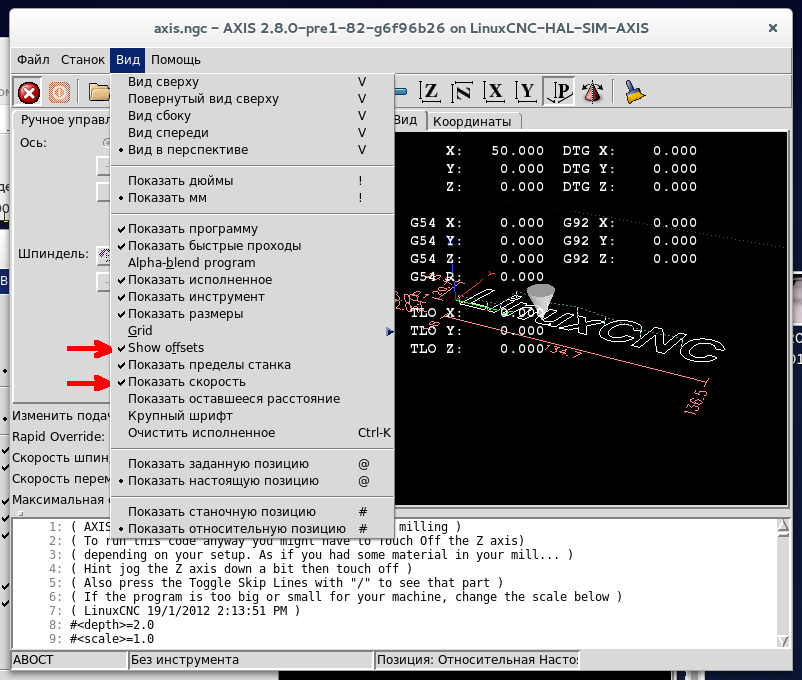Toggle 'Показать исполненное' option
This screenshot has width=802, height=680.
pyautogui.click(x=252, y=280)
